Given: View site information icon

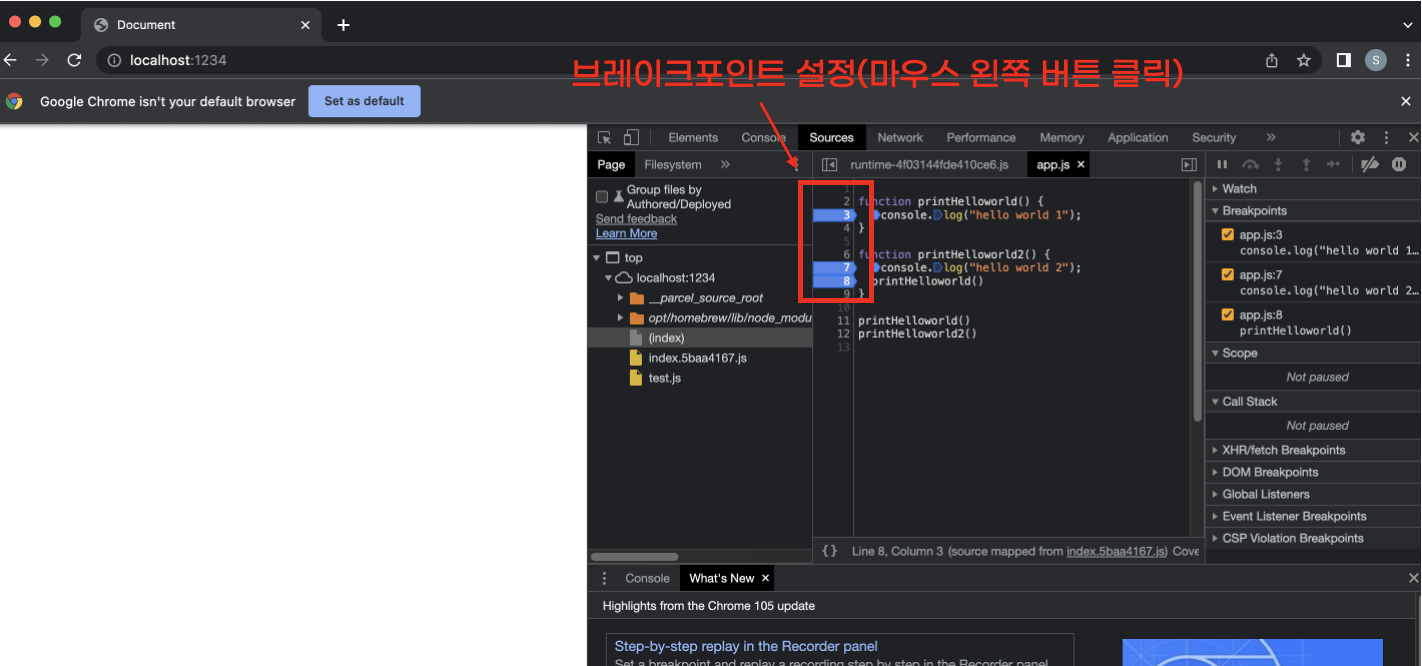Looking at the screenshot, I should 115,60.
